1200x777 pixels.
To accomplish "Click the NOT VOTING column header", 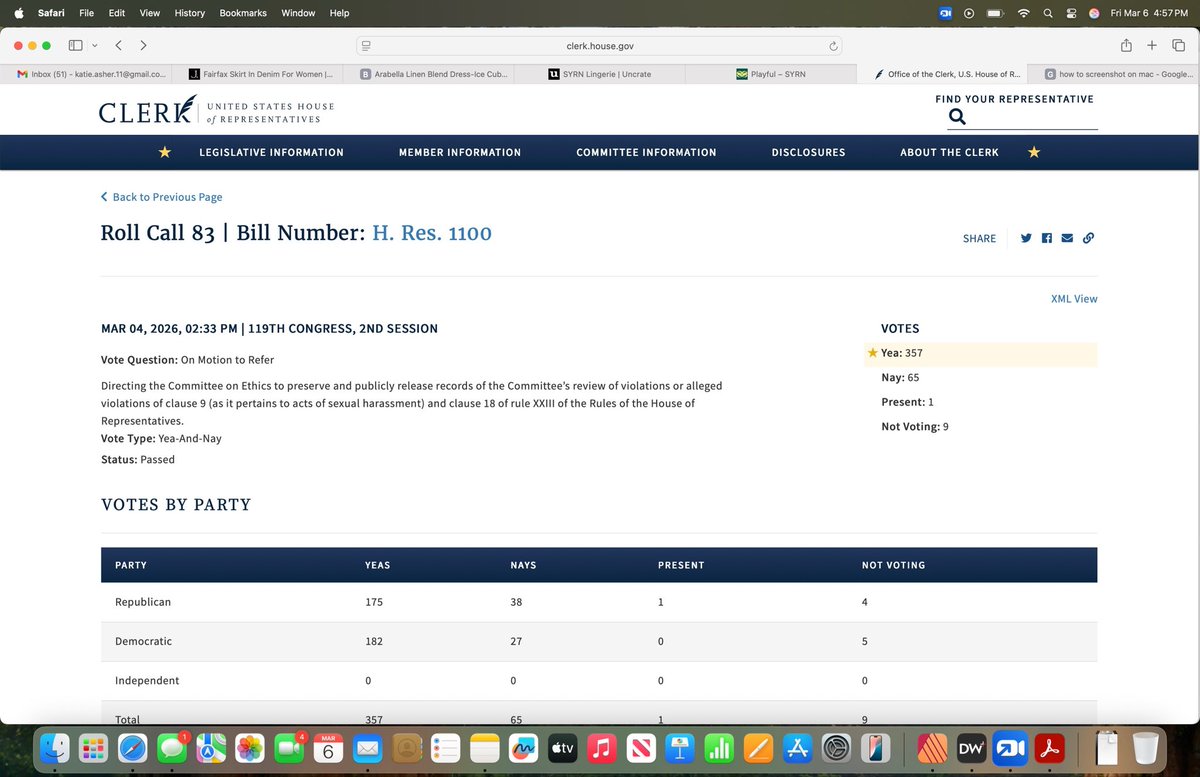I will tap(893, 565).
